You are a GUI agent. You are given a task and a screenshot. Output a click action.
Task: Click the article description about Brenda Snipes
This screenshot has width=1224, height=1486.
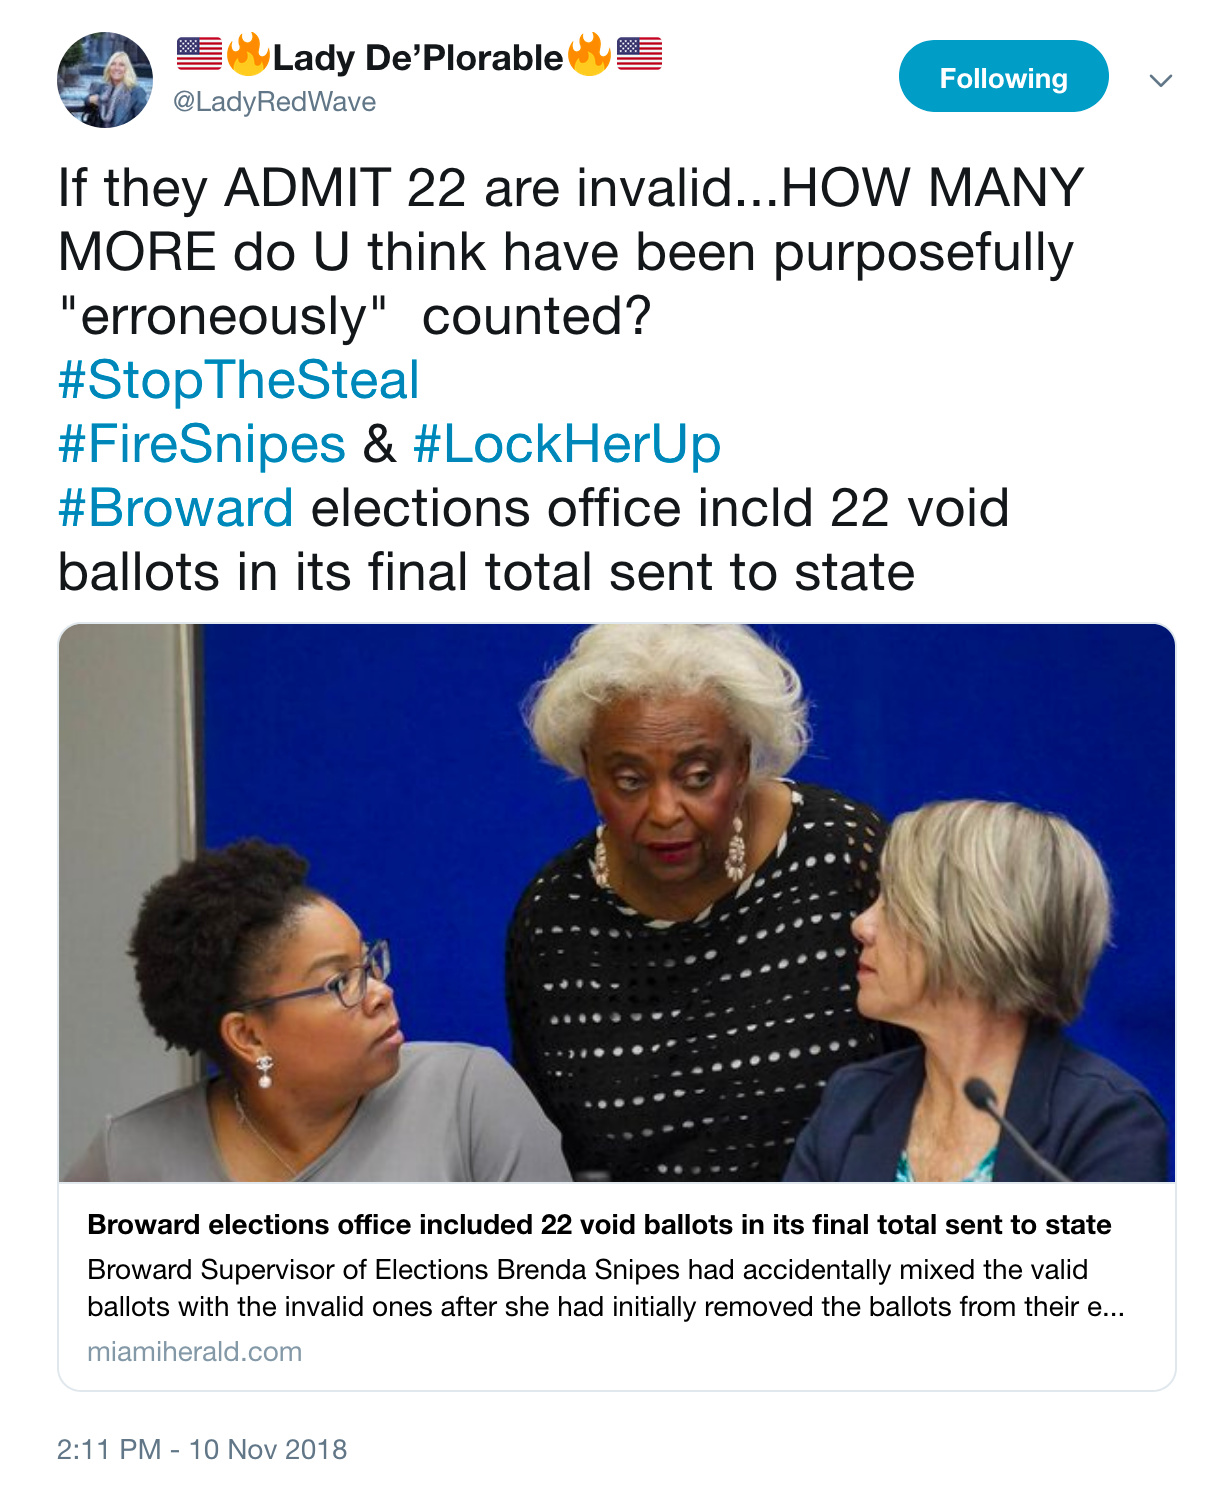(605, 1288)
